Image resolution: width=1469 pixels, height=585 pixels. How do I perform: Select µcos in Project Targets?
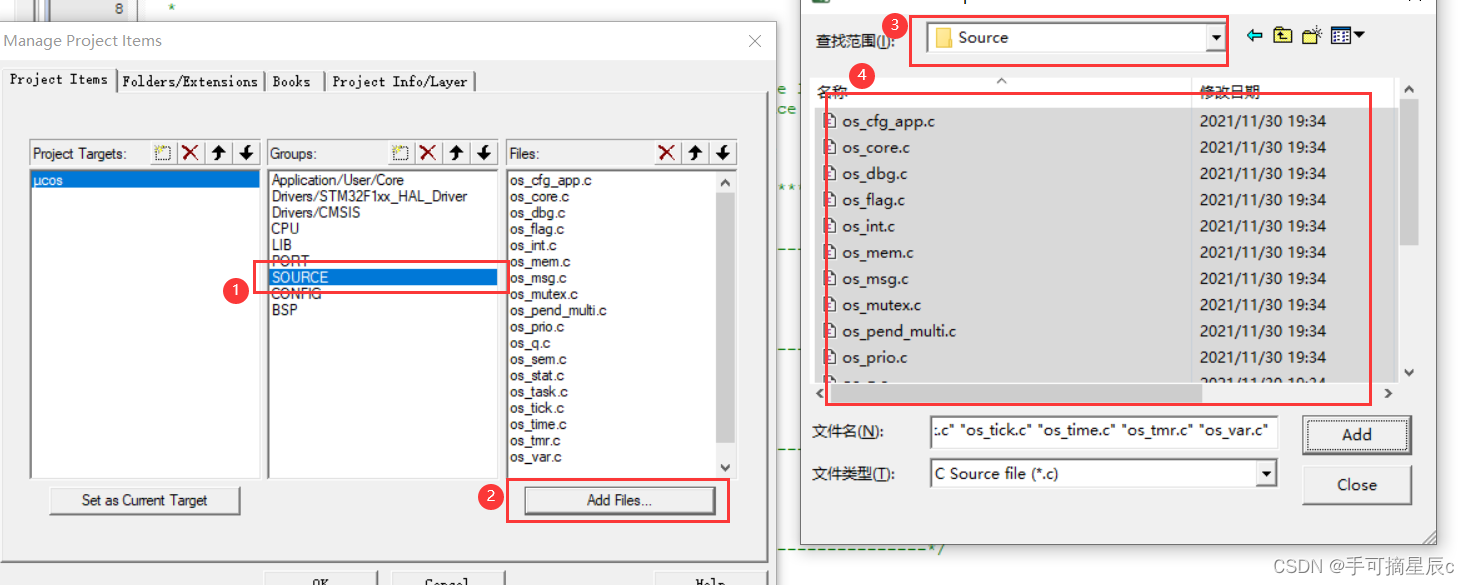[145, 181]
